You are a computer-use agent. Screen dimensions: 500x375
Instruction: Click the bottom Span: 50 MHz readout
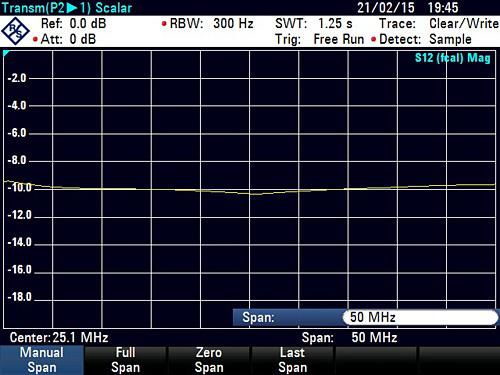349,337
